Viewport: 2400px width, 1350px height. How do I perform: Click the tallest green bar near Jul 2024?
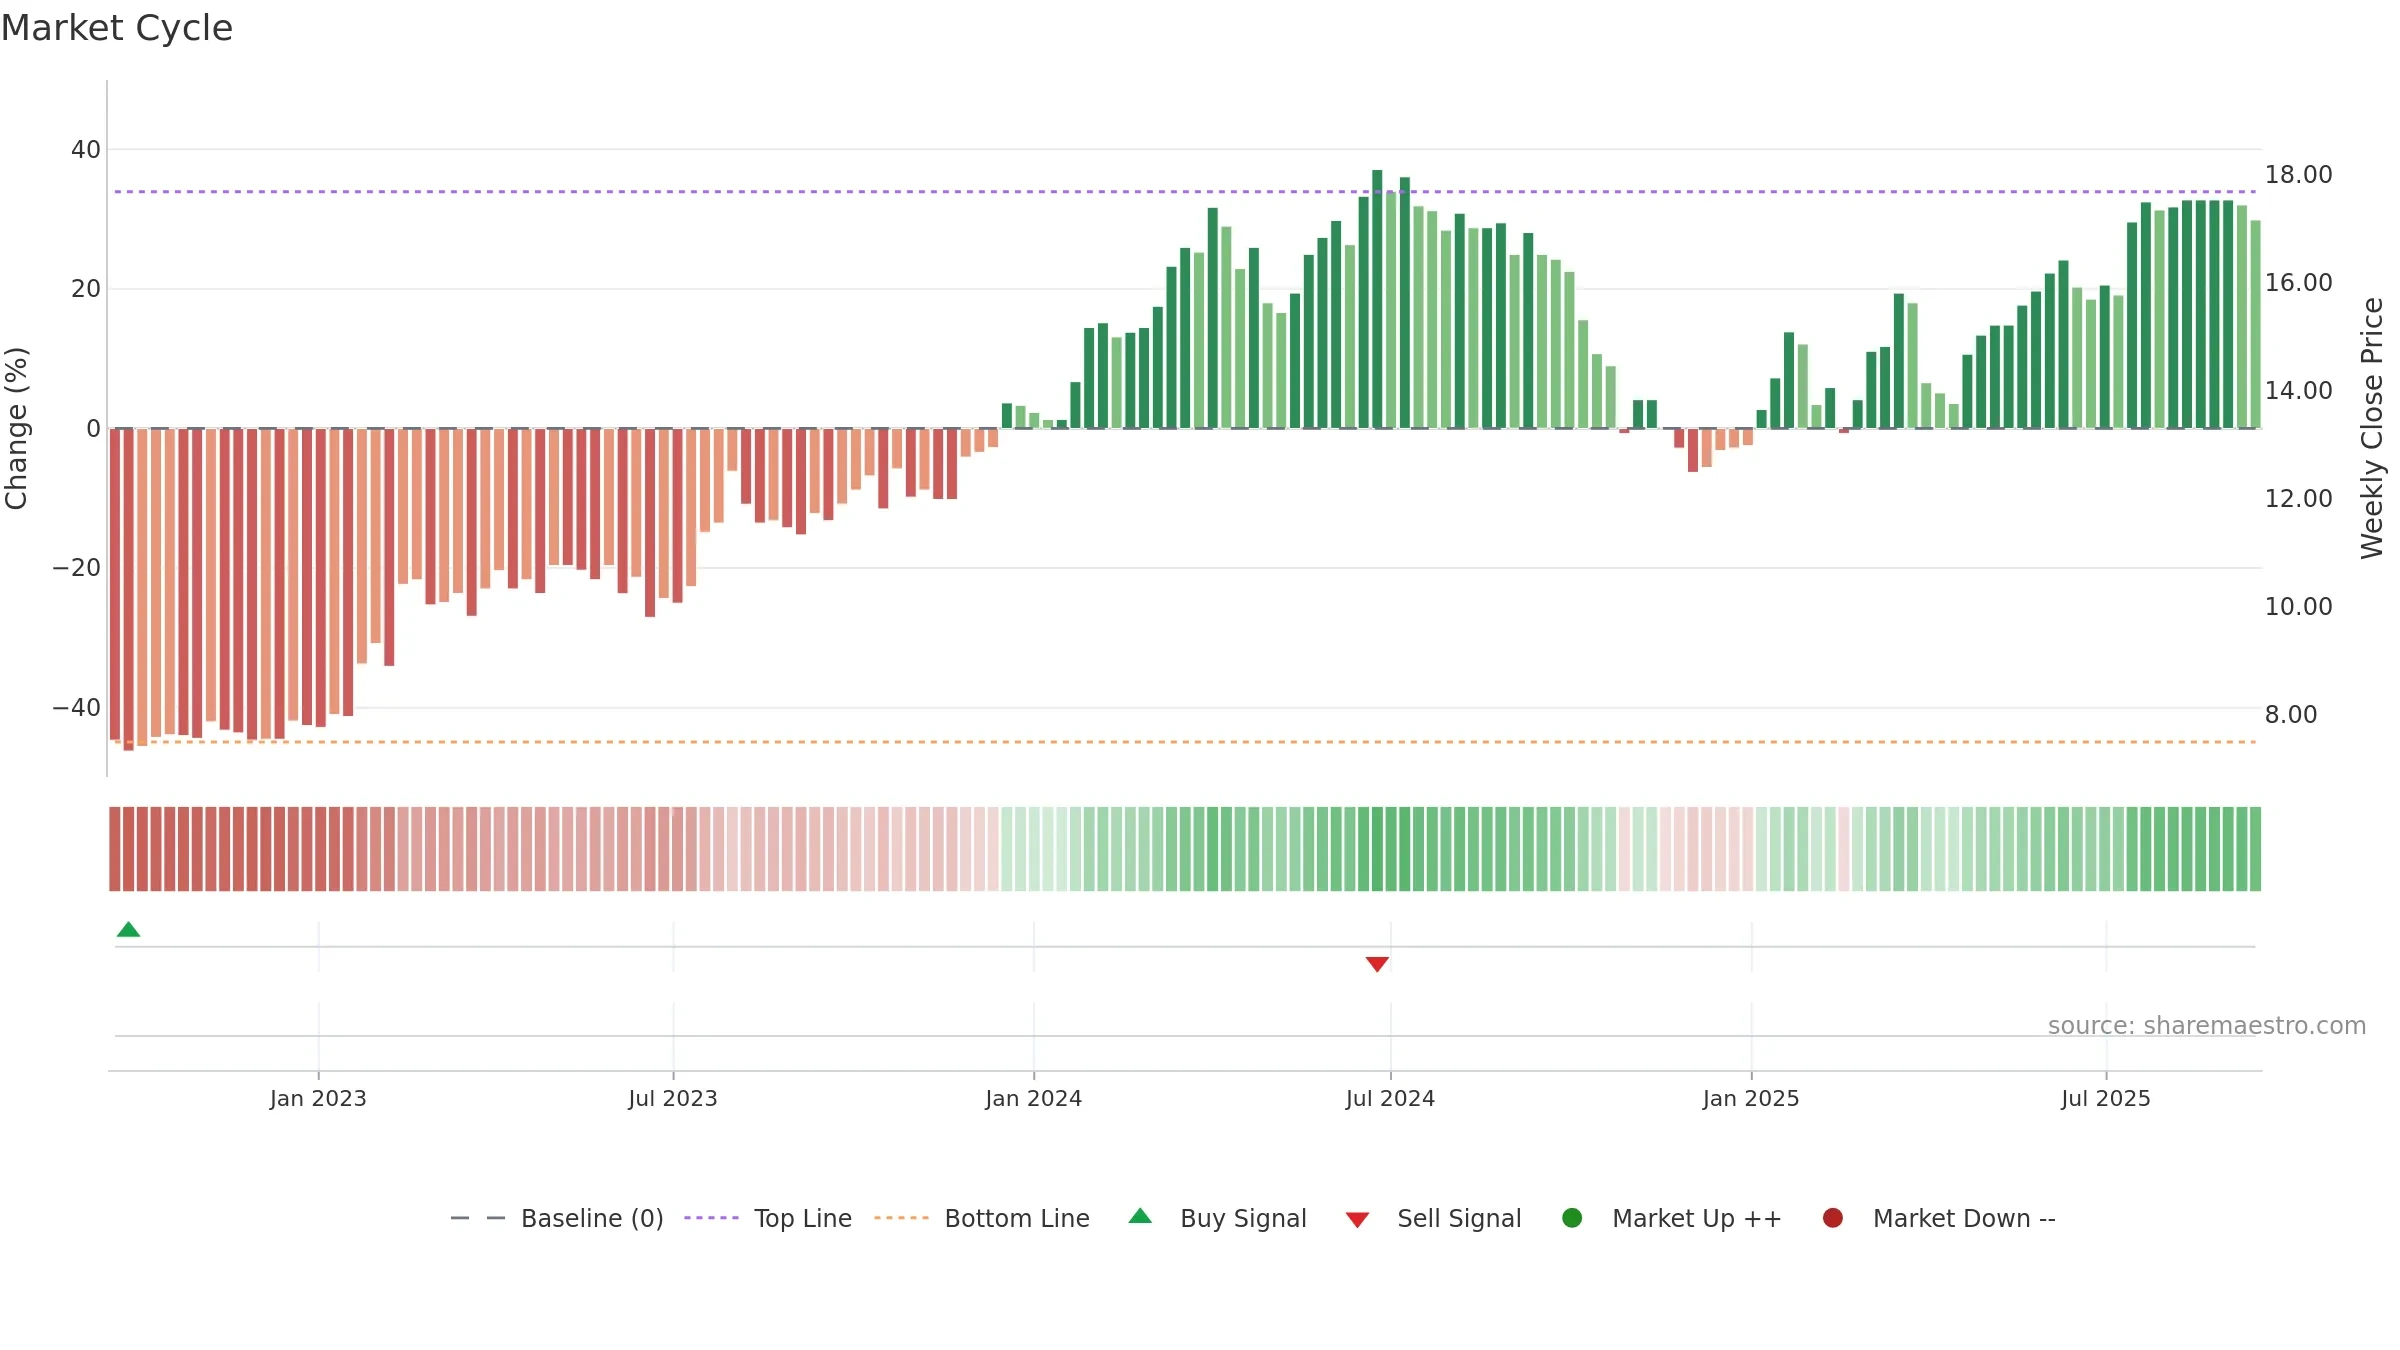(1377, 299)
